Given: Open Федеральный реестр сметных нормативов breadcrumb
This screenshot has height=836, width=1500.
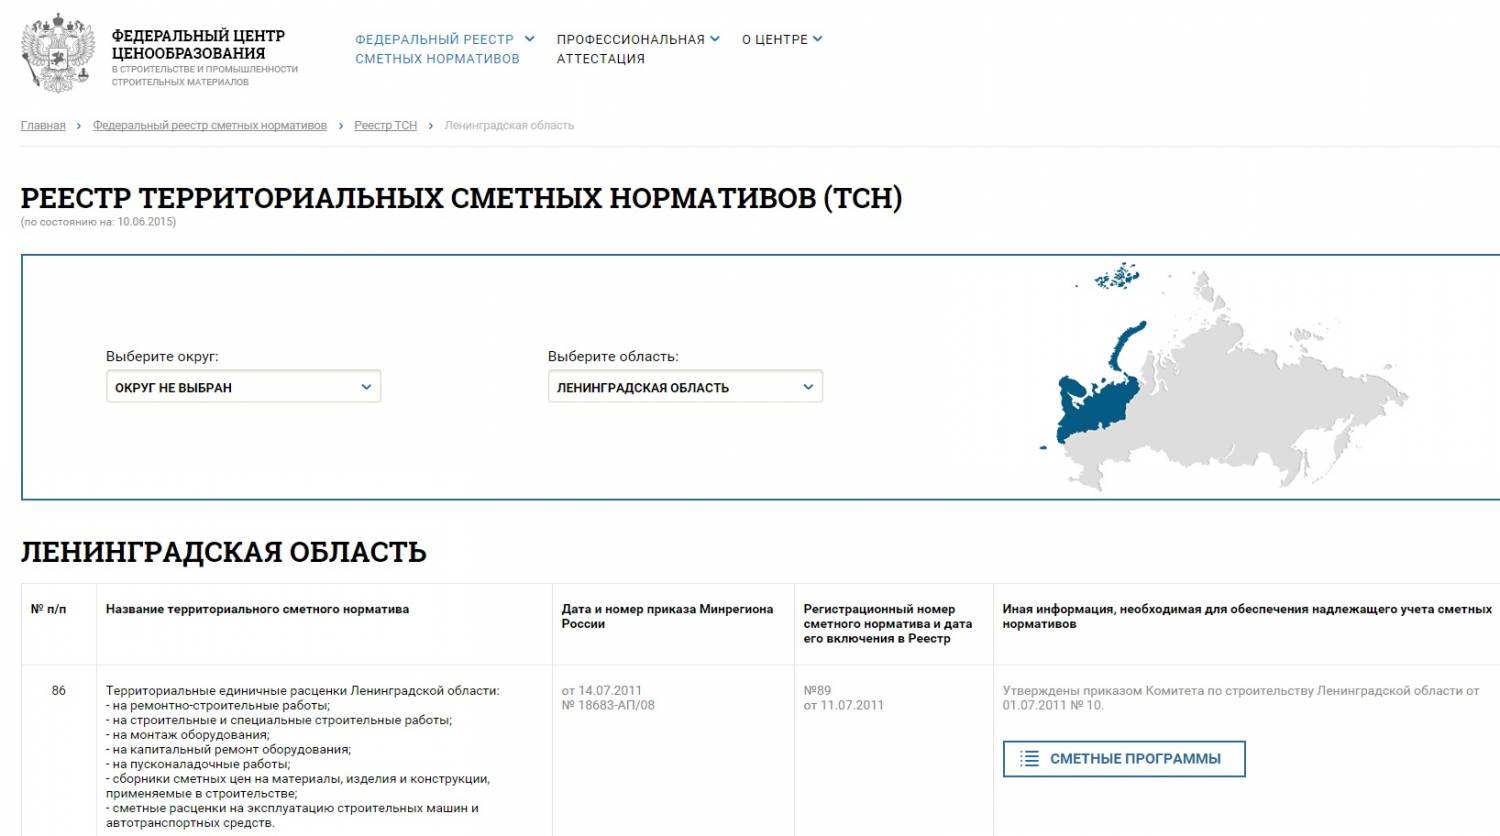Looking at the screenshot, I should coord(210,126).
